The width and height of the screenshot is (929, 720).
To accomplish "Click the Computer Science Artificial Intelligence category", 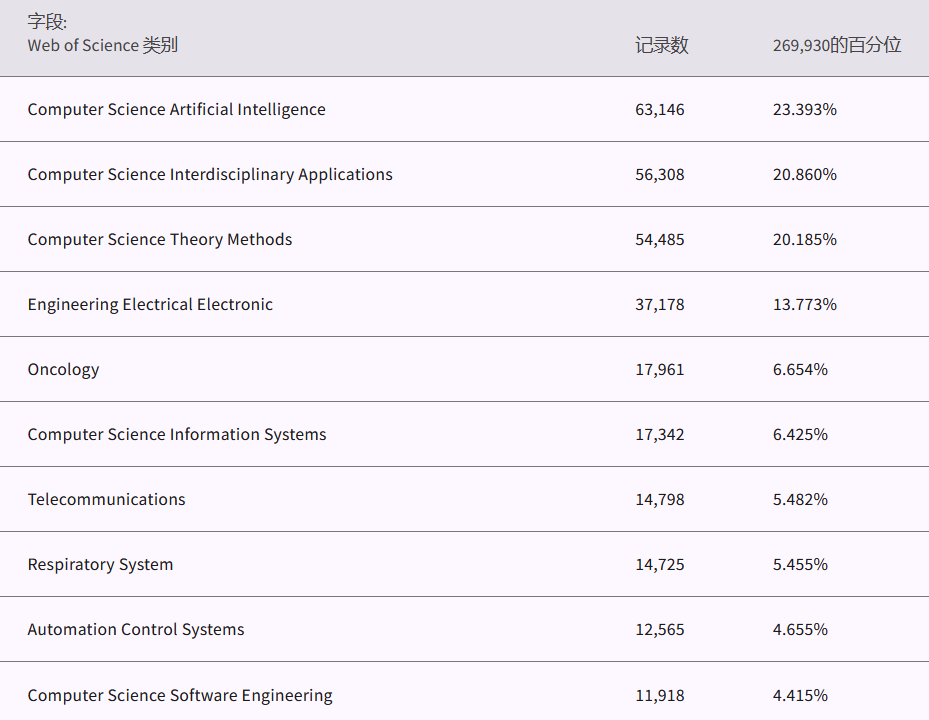I will 176,110.
